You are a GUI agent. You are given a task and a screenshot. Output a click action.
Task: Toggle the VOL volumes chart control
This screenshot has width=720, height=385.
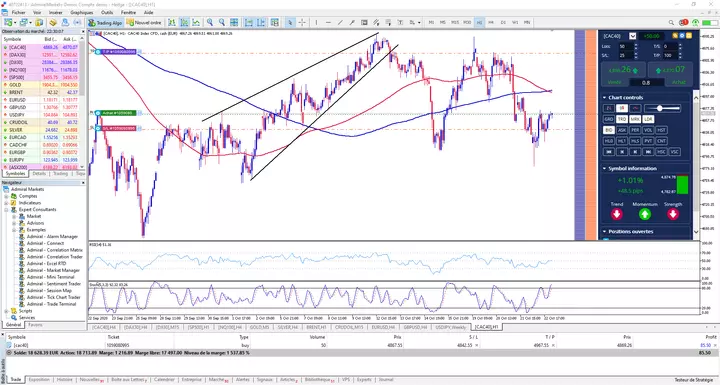648,130
